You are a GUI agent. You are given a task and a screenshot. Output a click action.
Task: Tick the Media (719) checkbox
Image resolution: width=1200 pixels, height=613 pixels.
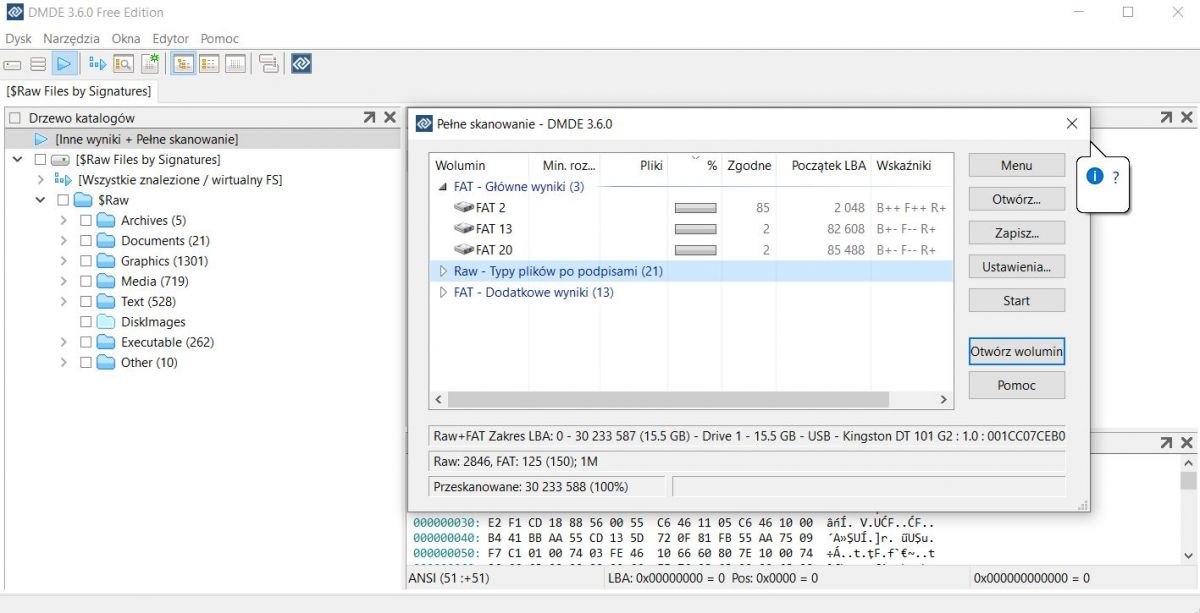tap(86, 281)
